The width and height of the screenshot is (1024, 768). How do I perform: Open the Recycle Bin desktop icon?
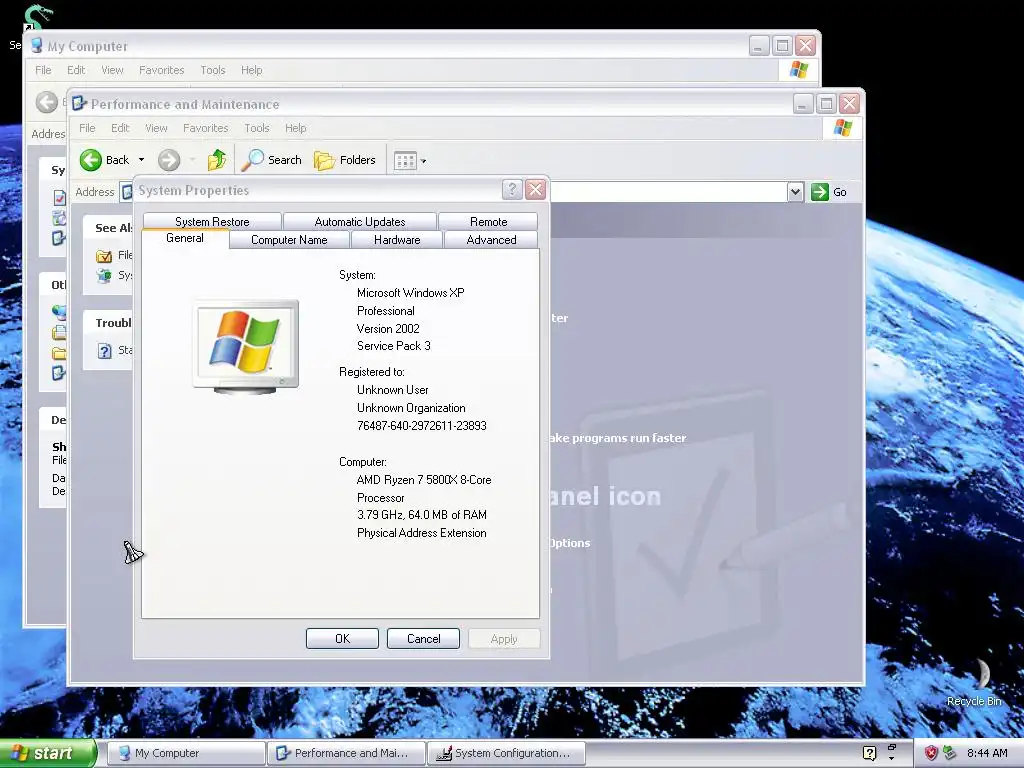(x=974, y=682)
